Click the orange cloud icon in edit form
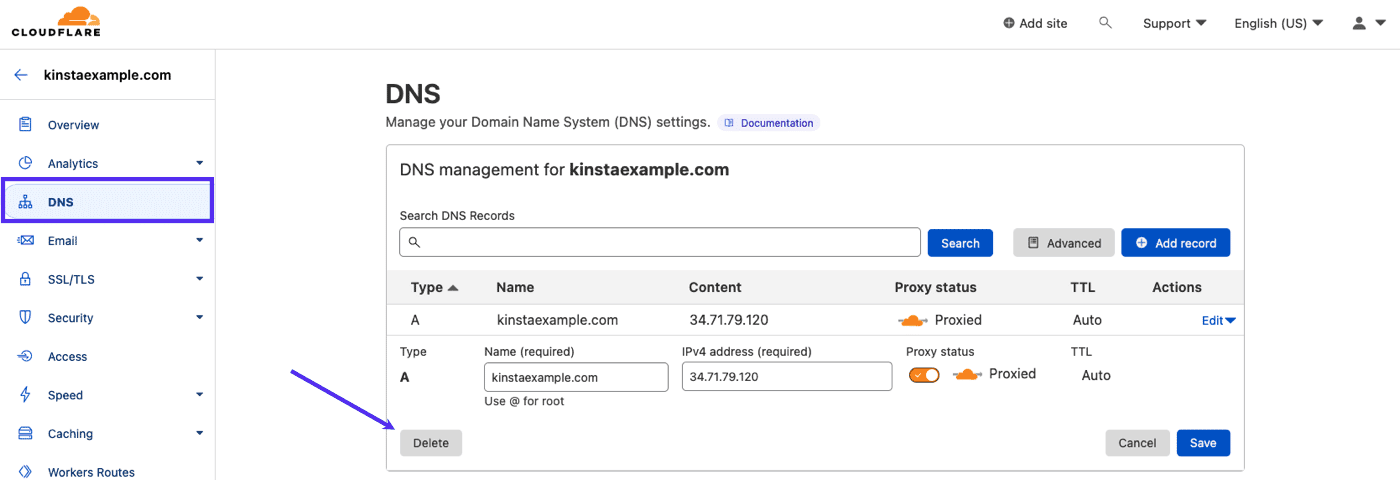1400x480 pixels. [x=967, y=374]
